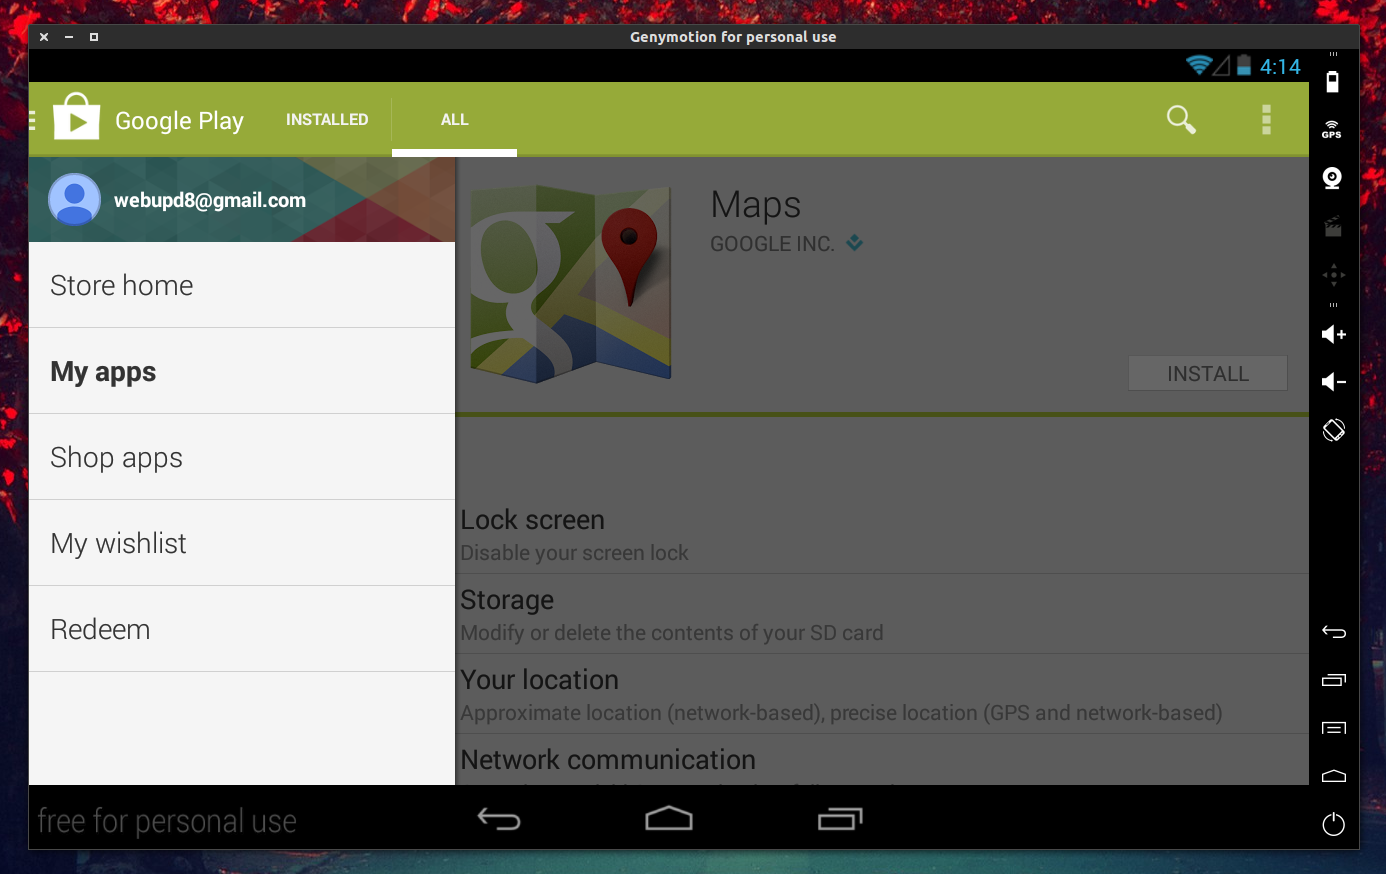Click the Google Play shopping bag logo
Image resolution: width=1386 pixels, height=874 pixels.
coord(76,116)
